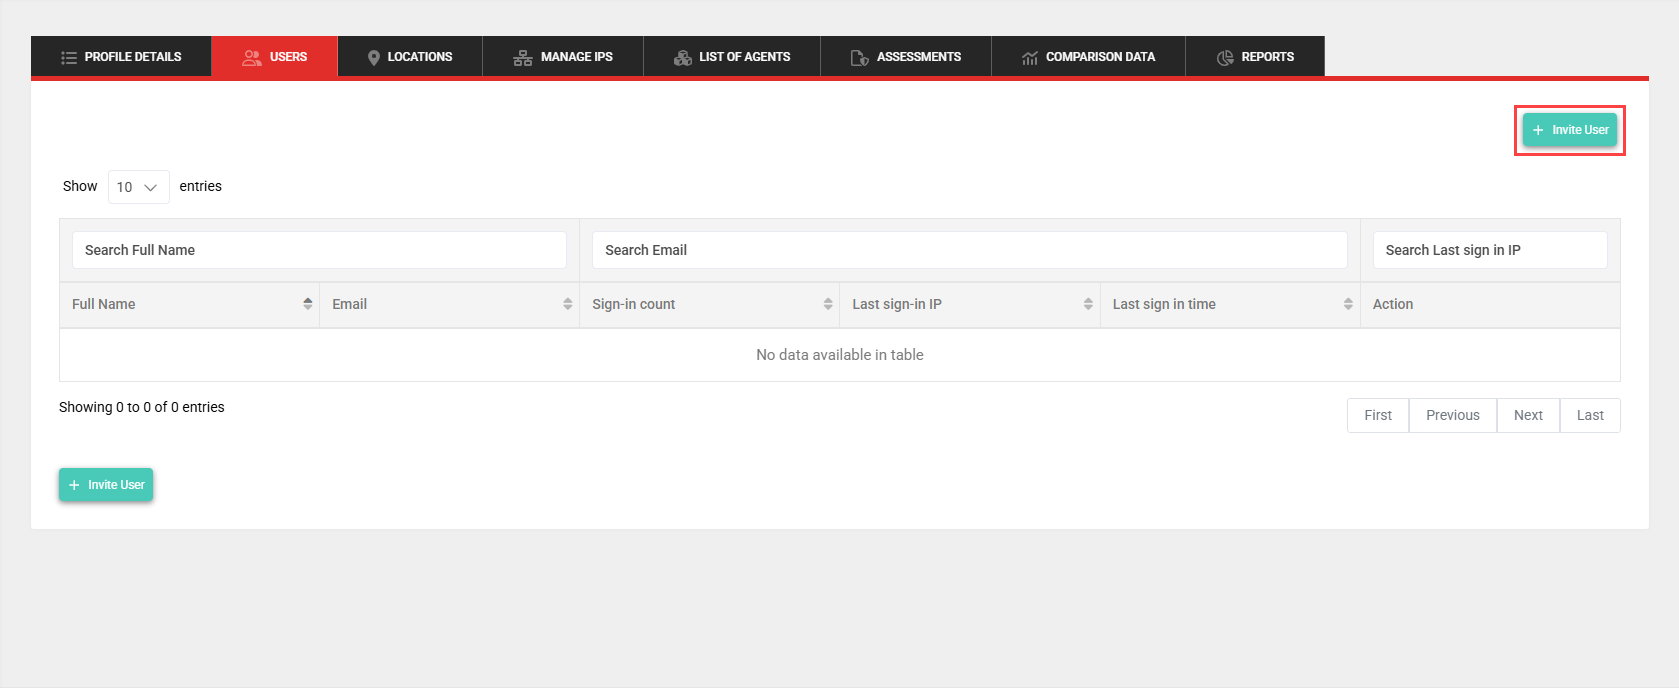1679x688 pixels.
Task: Sort table by Full Name column
Action: pos(307,304)
